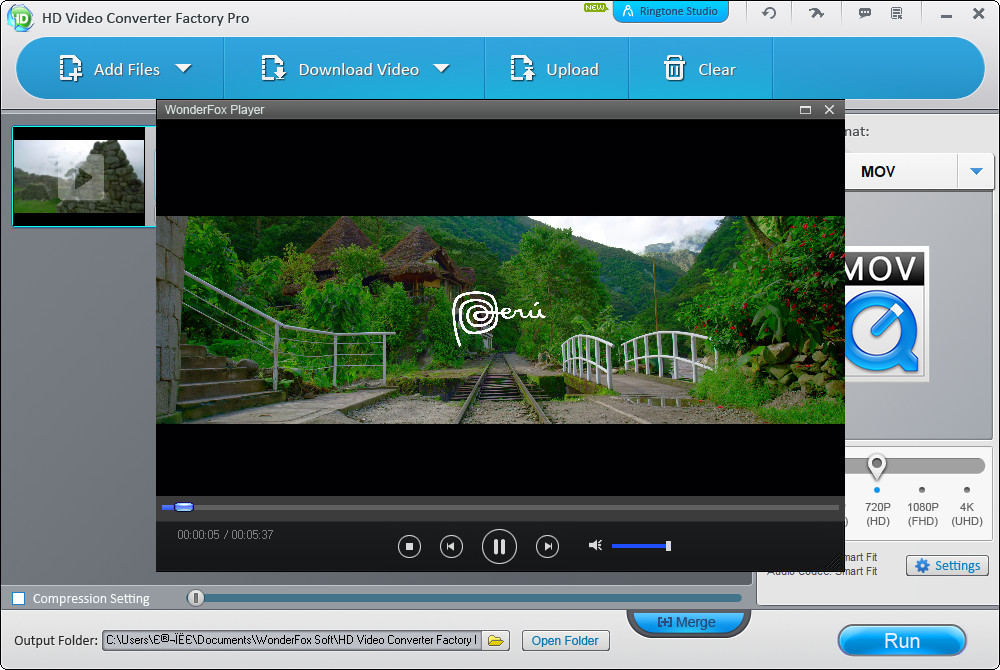Select the 1080P (FHD) resolution
Viewport: 1000px width, 670px height.
pos(922,508)
